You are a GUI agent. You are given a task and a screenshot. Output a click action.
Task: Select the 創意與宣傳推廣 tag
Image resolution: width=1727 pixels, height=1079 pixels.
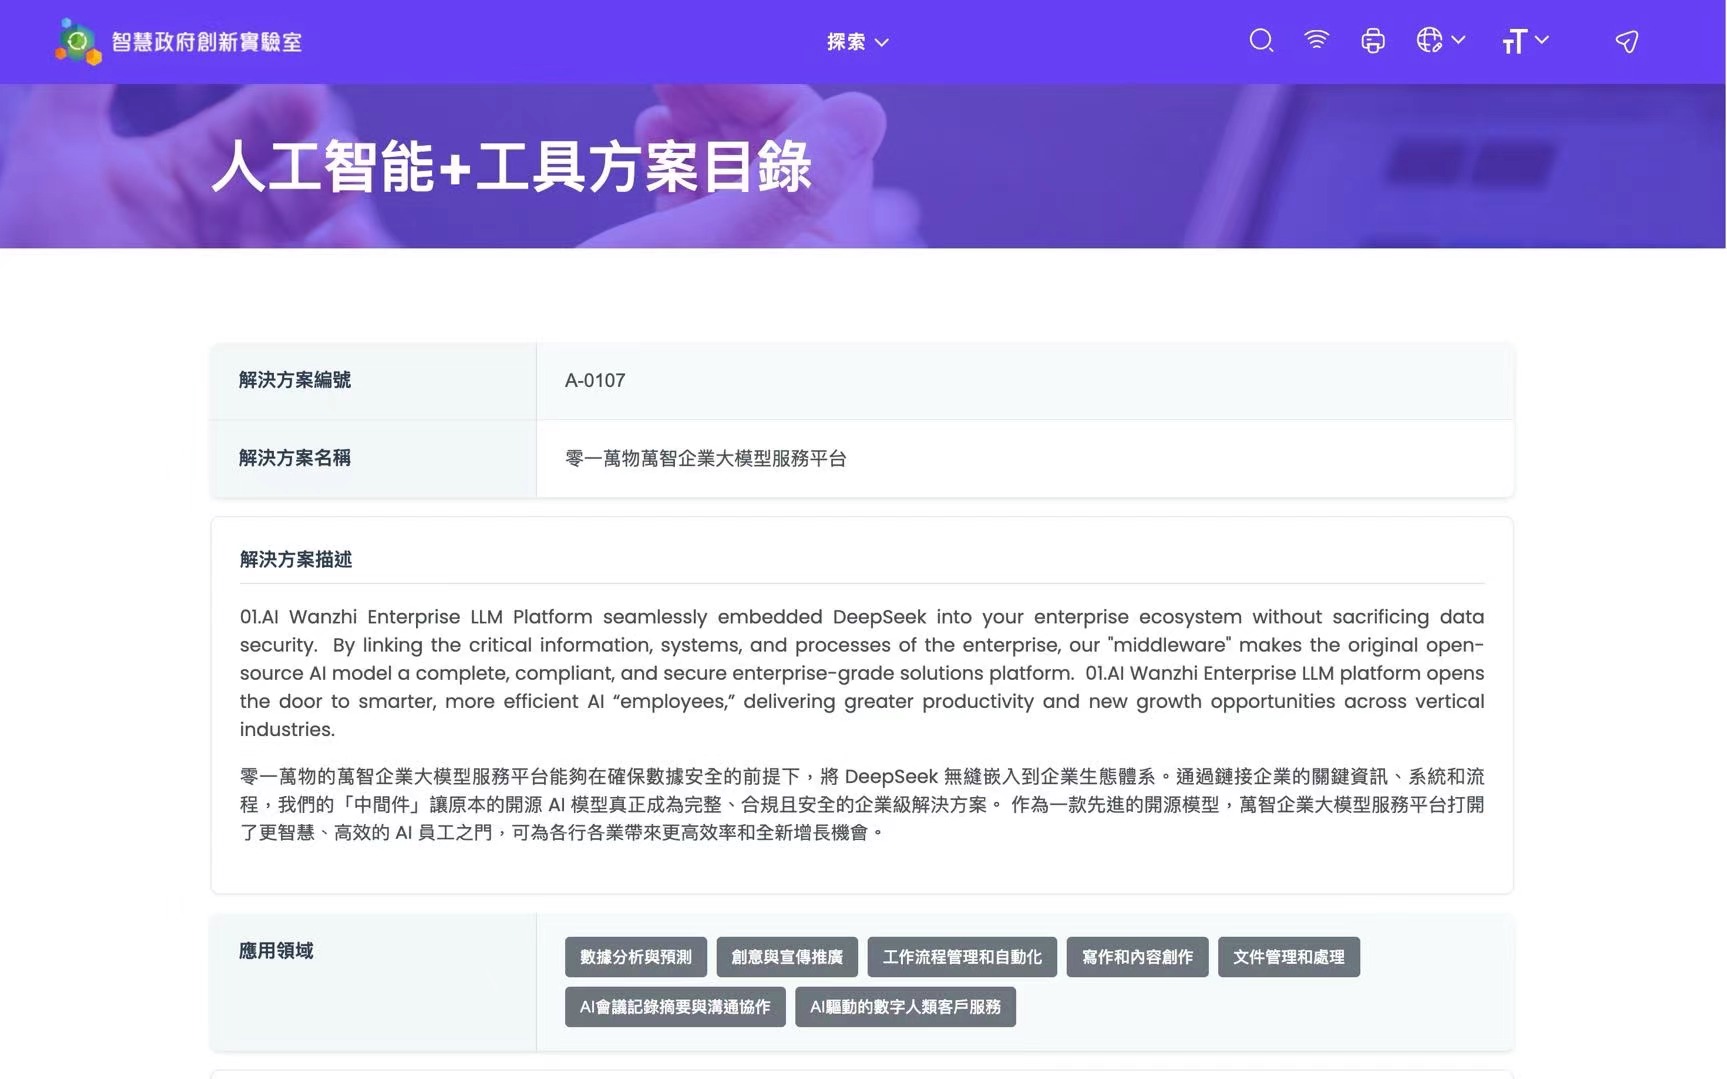pos(787,957)
